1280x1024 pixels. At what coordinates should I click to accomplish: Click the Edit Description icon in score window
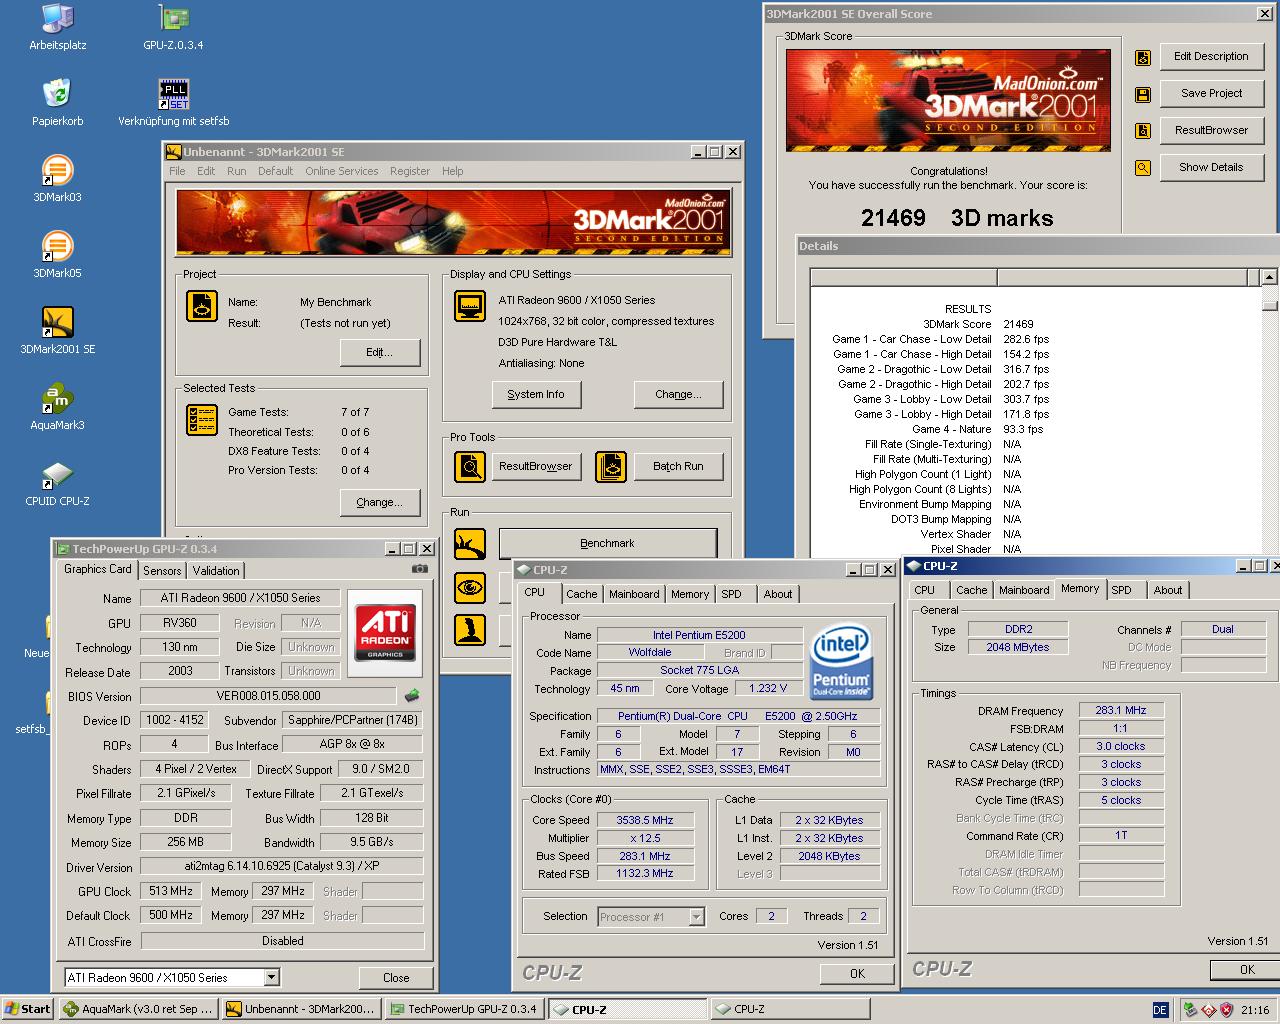coord(1143,58)
